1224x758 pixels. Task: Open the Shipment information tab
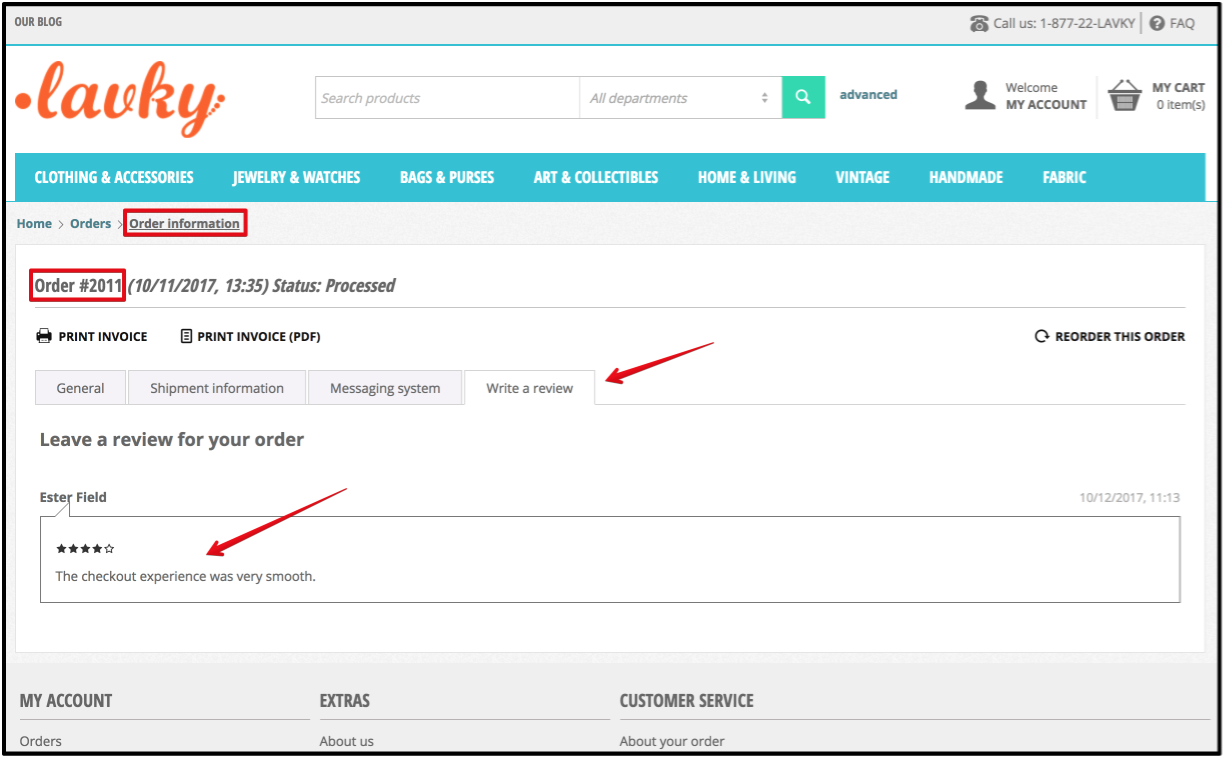(216, 387)
